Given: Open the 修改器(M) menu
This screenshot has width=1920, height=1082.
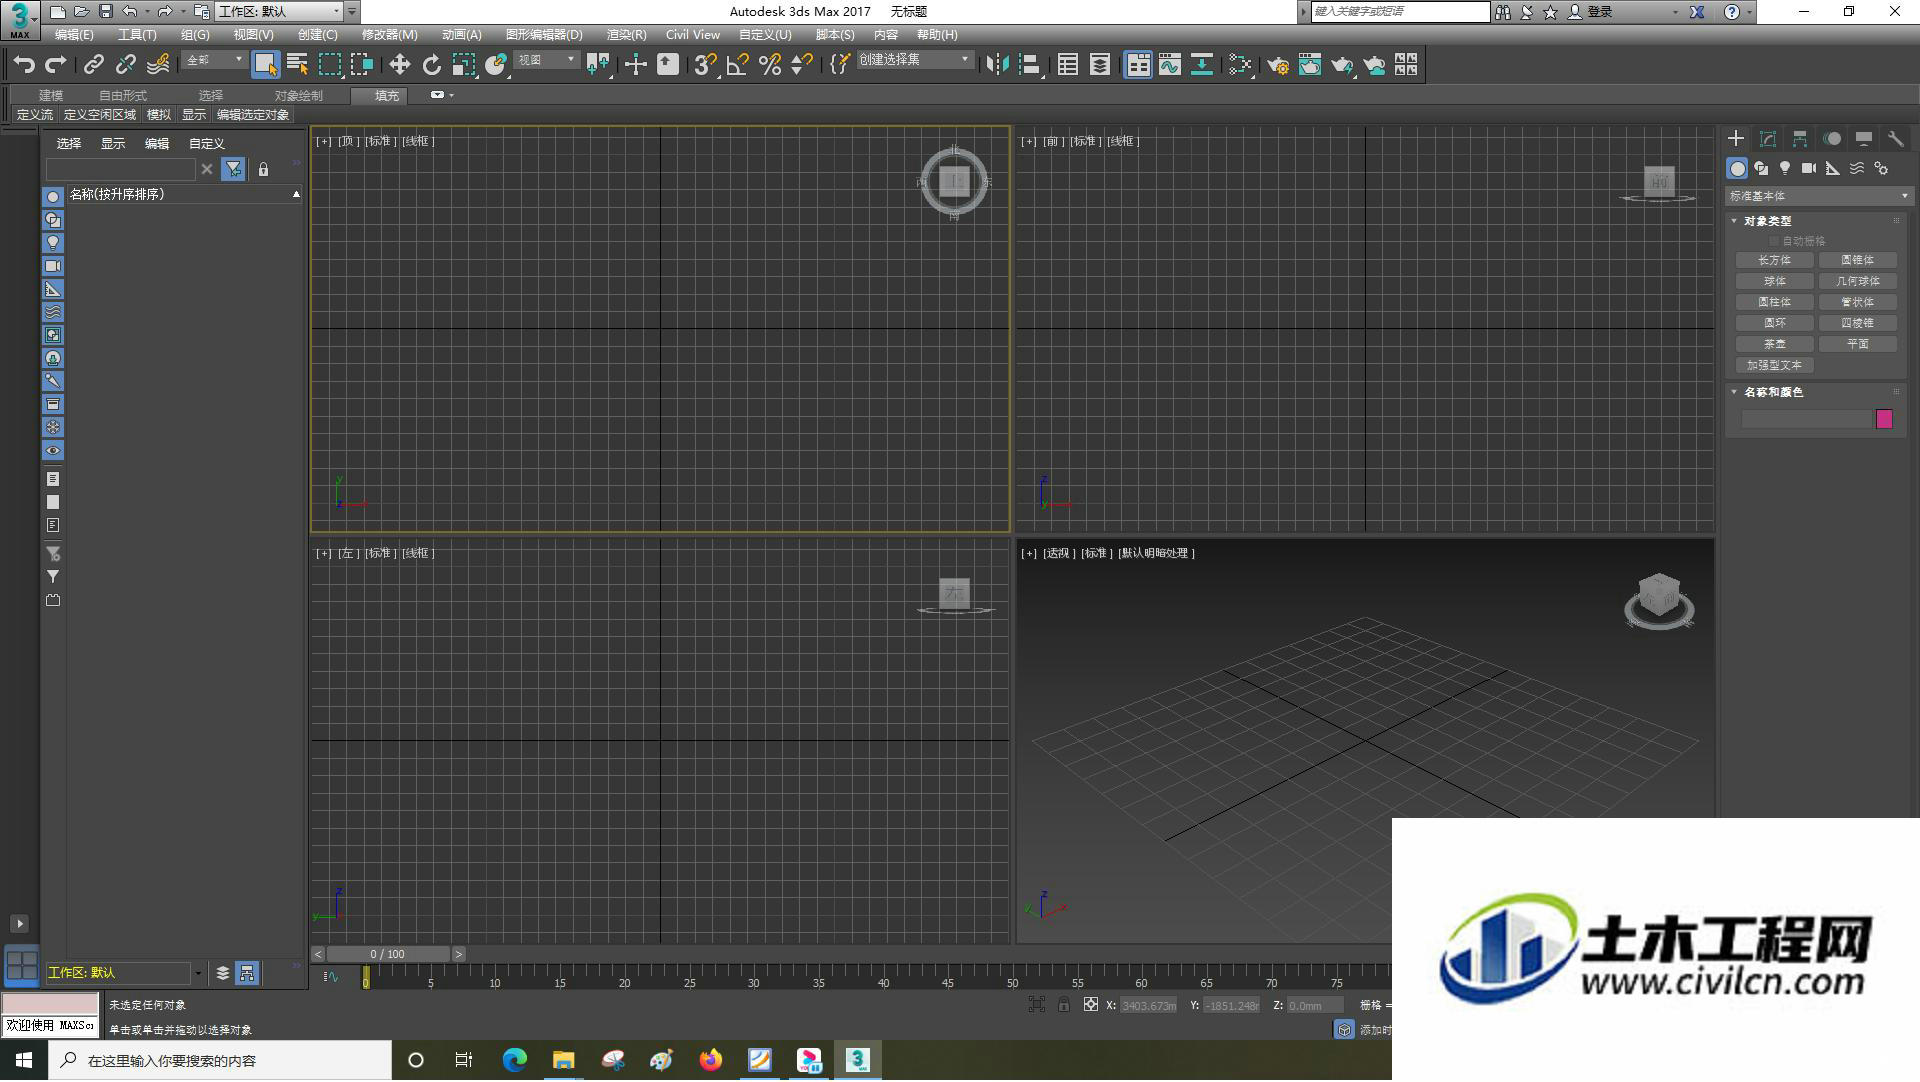Looking at the screenshot, I should [x=389, y=35].
